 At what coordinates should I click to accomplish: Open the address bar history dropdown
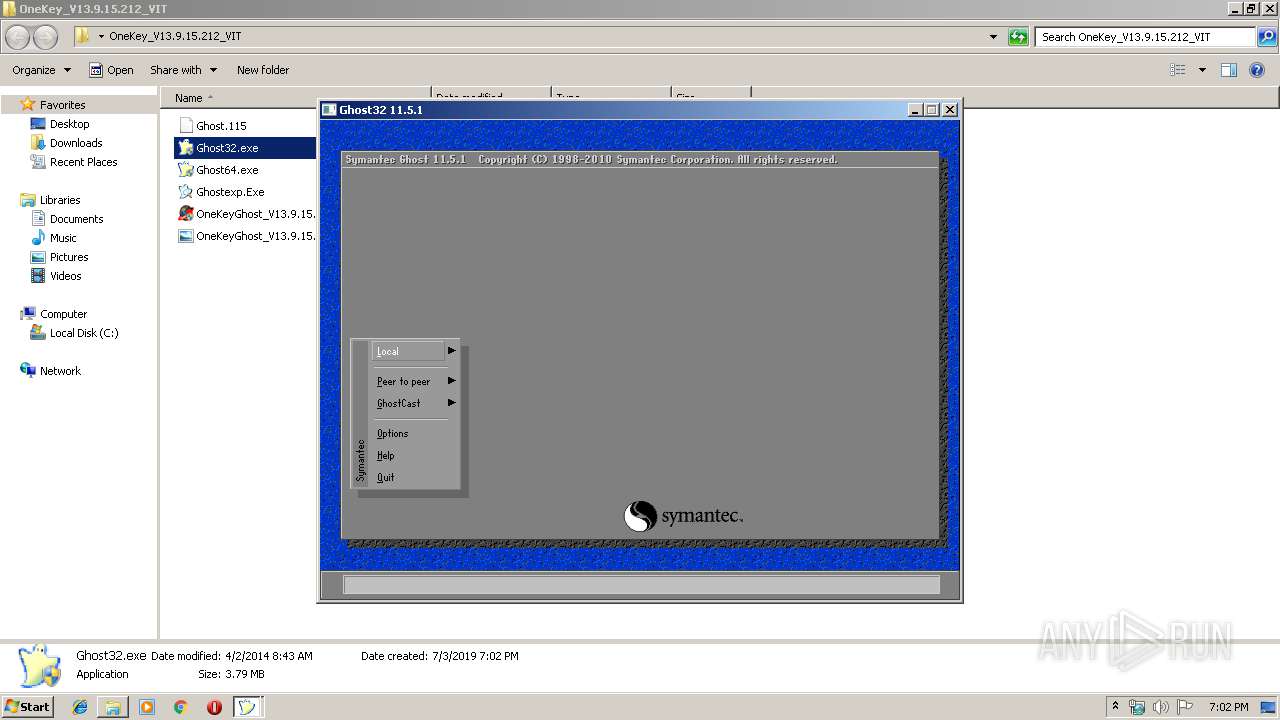[x=993, y=37]
